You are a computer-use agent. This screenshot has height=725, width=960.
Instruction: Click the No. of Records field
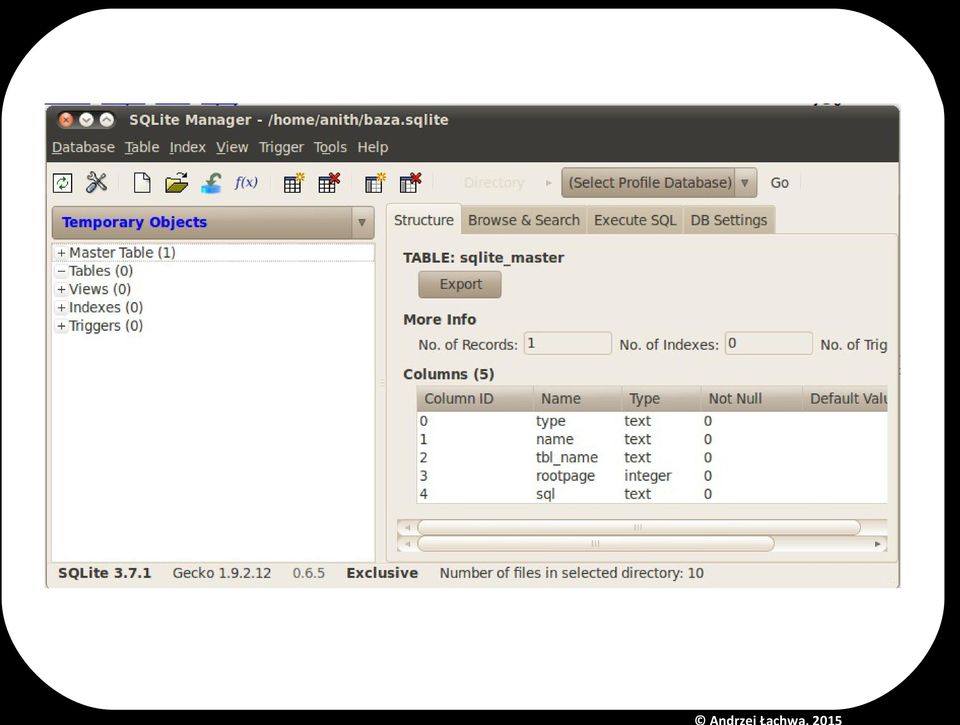tap(568, 344)
